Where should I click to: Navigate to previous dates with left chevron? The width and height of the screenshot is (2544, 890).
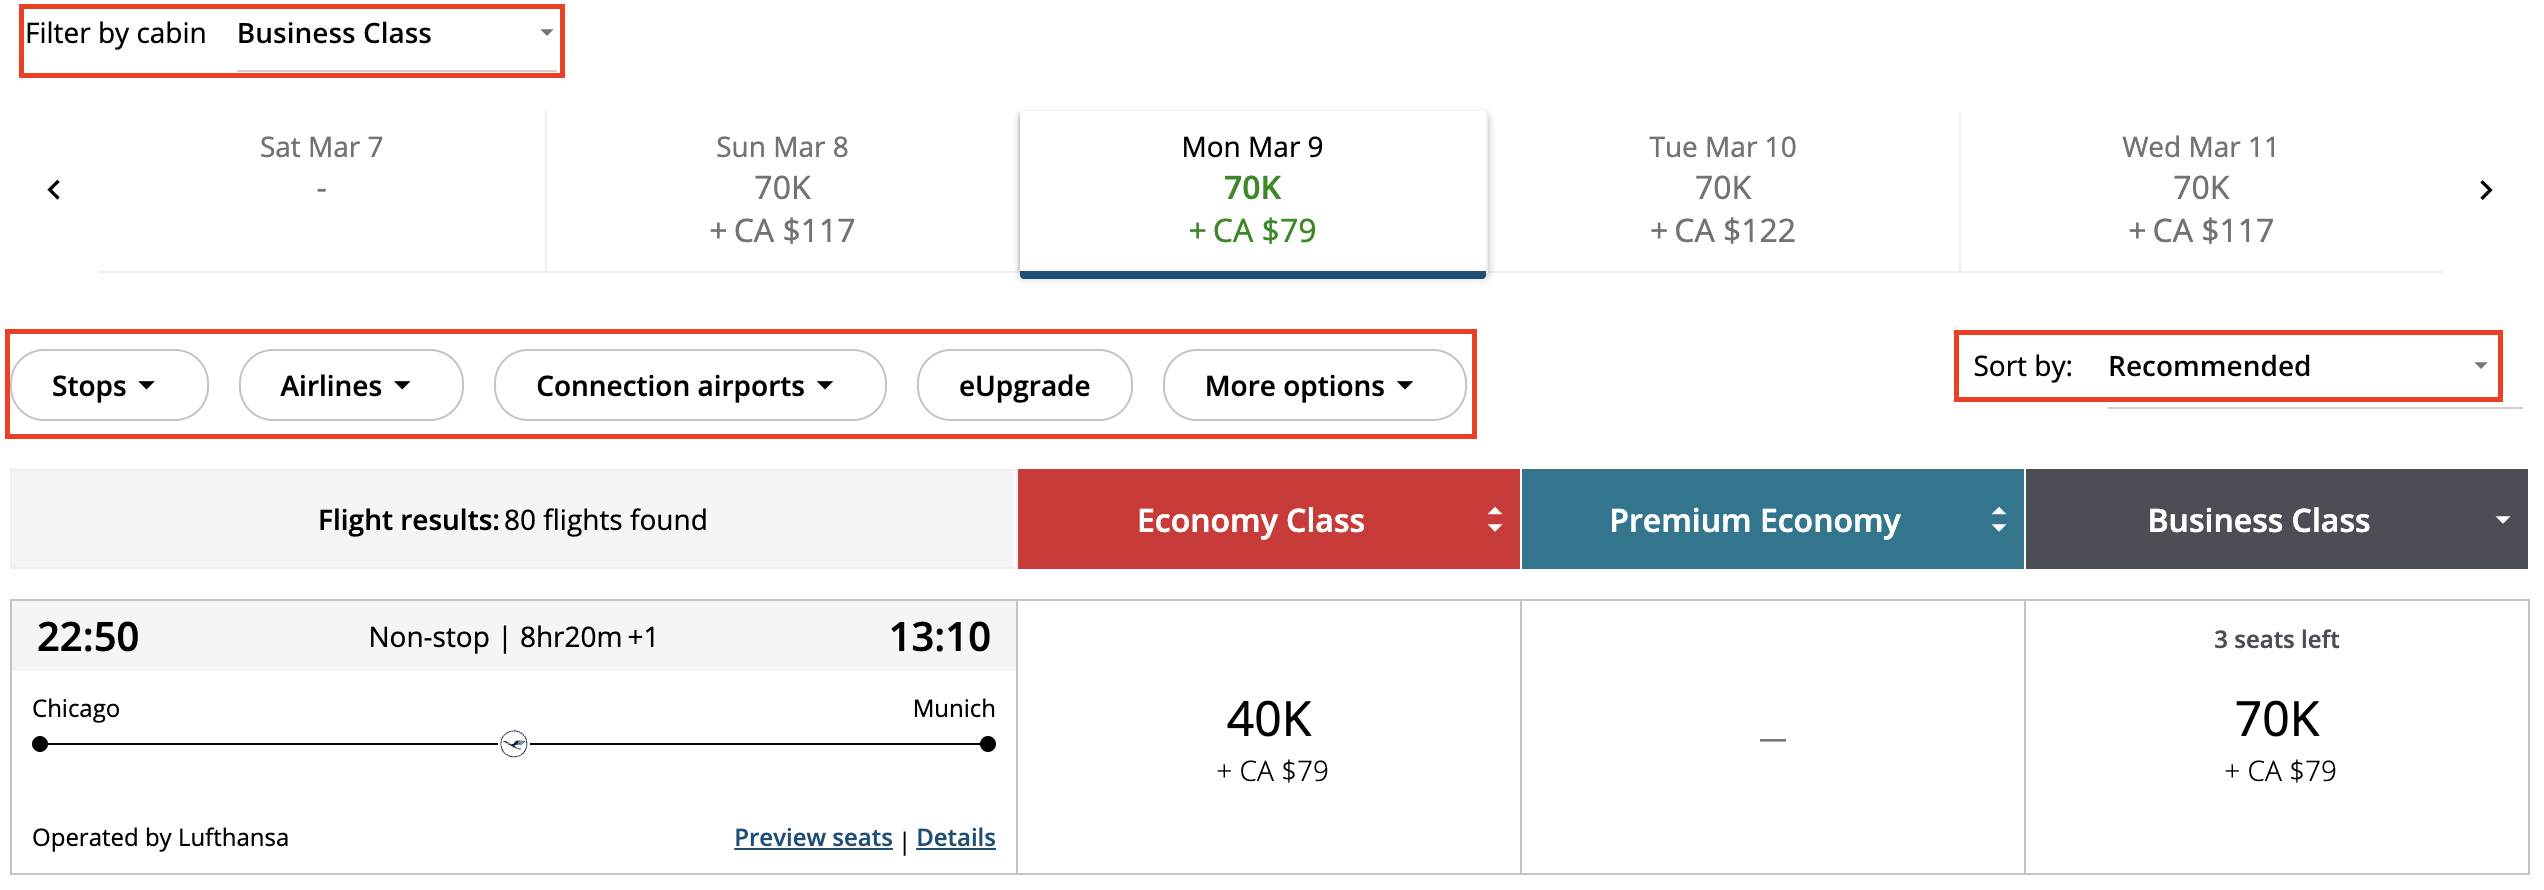pyautogui.click(x=54, y=190)
